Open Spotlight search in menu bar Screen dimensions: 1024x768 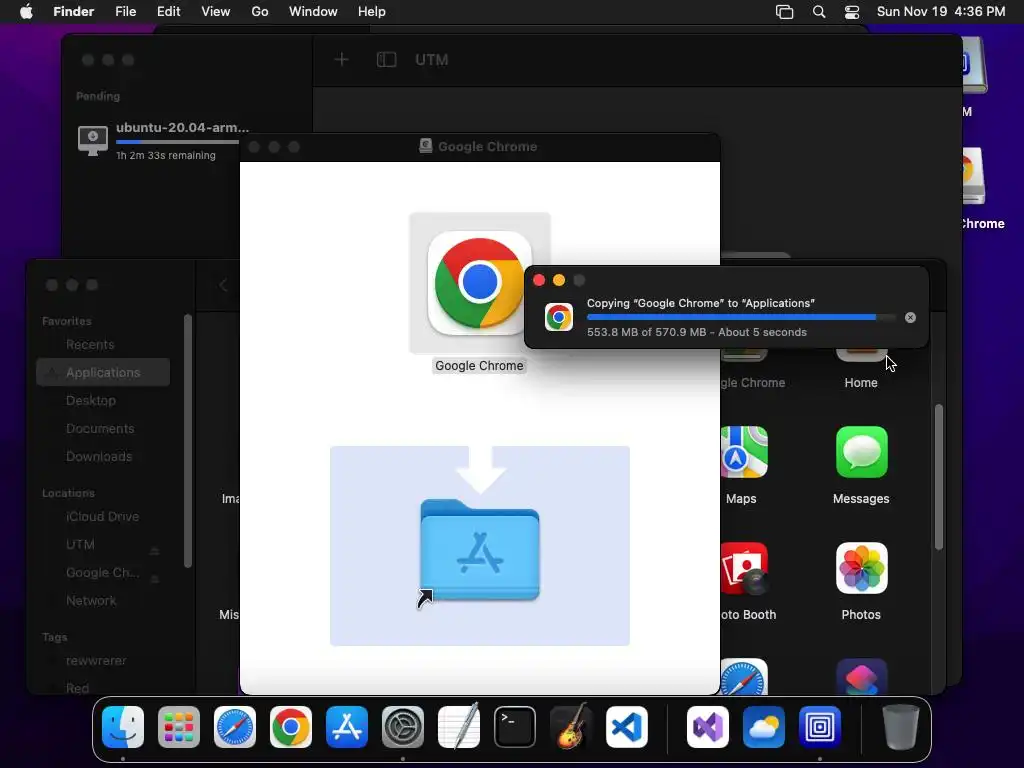point(819,12)
